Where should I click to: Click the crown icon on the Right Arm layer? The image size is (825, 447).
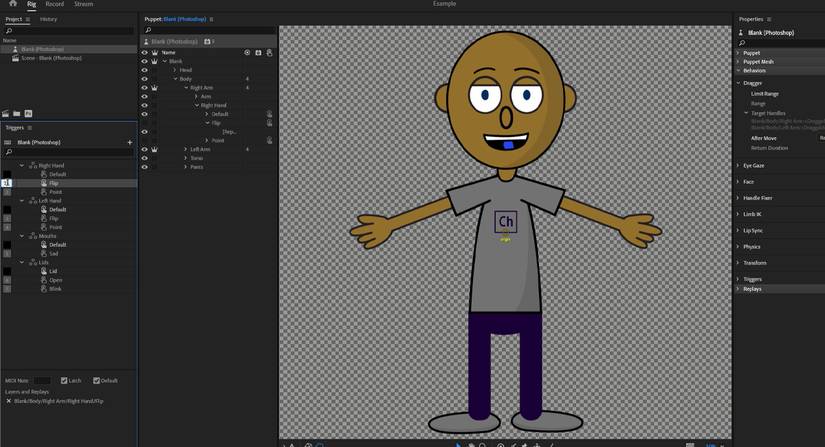tap(154, 88)
